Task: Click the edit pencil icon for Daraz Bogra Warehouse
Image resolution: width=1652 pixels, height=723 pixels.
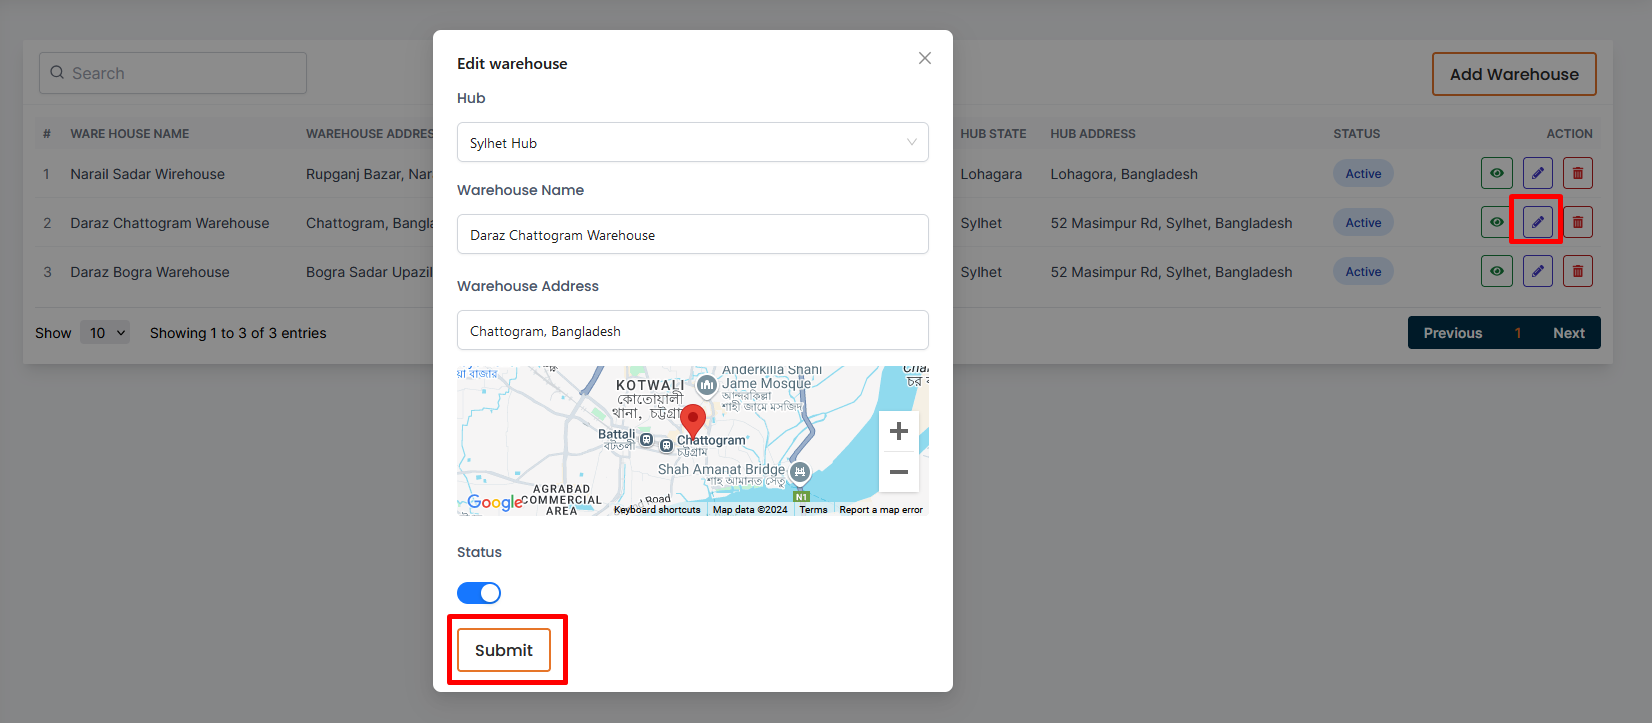Action: pos(1537,271)
